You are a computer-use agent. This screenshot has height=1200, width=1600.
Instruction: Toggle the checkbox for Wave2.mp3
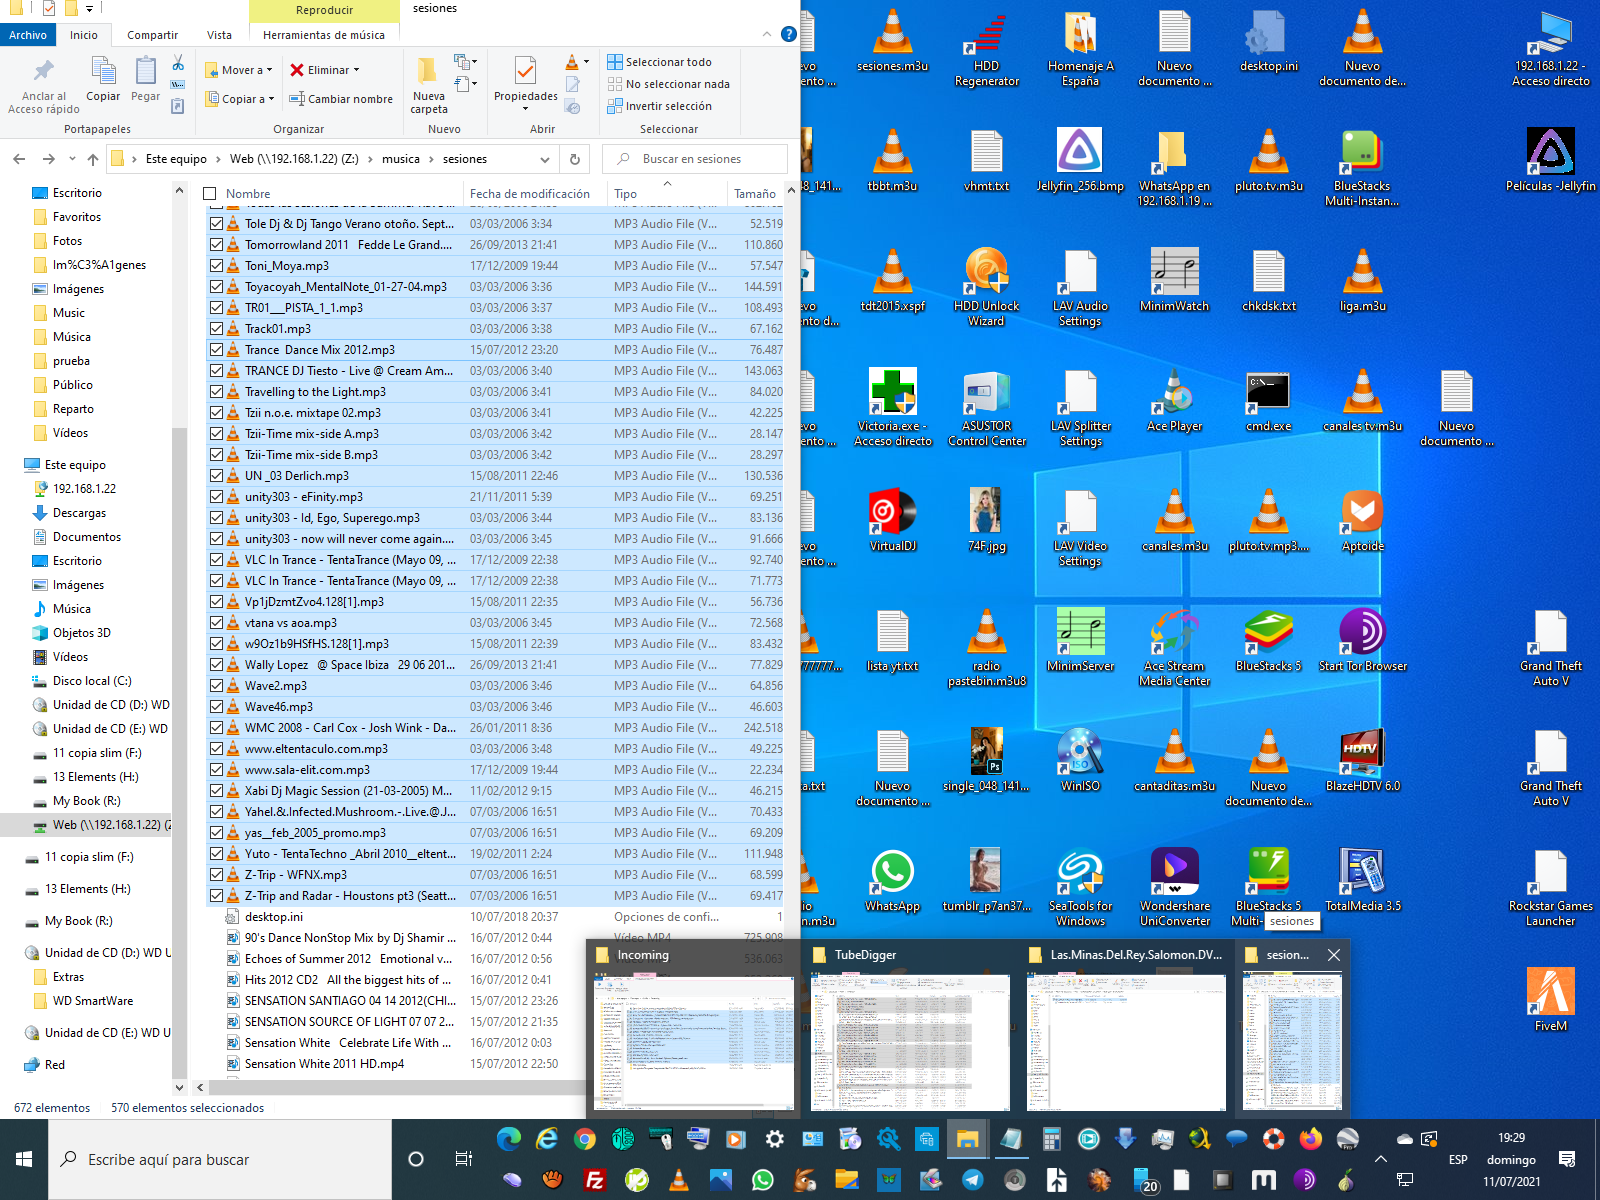pos(216,686)
